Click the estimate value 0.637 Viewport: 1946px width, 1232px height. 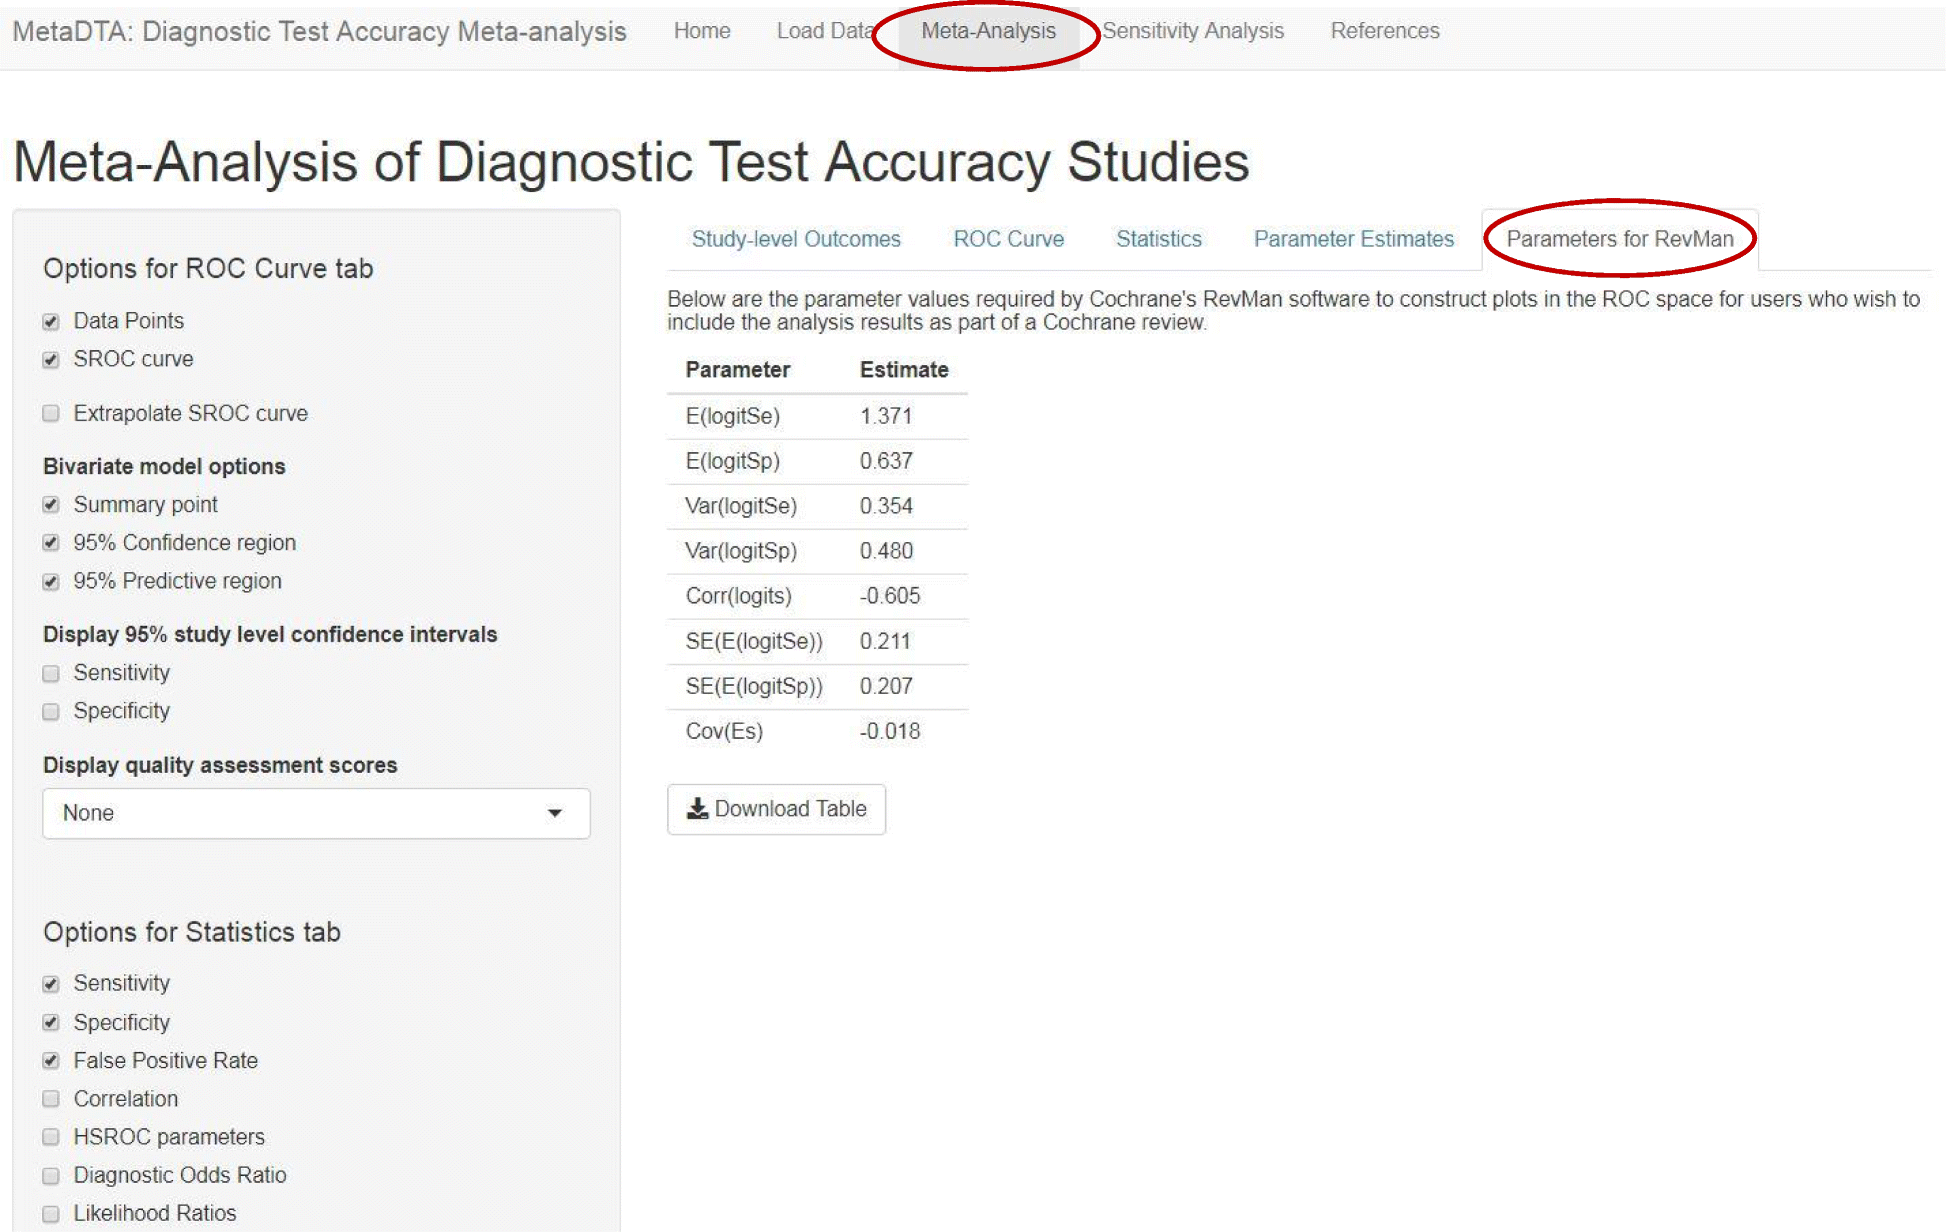coord(886,461)
